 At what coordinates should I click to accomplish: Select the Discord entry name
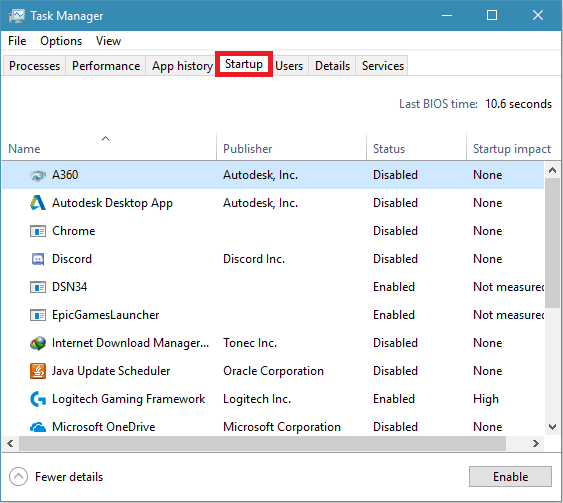[x=72, y=259]
